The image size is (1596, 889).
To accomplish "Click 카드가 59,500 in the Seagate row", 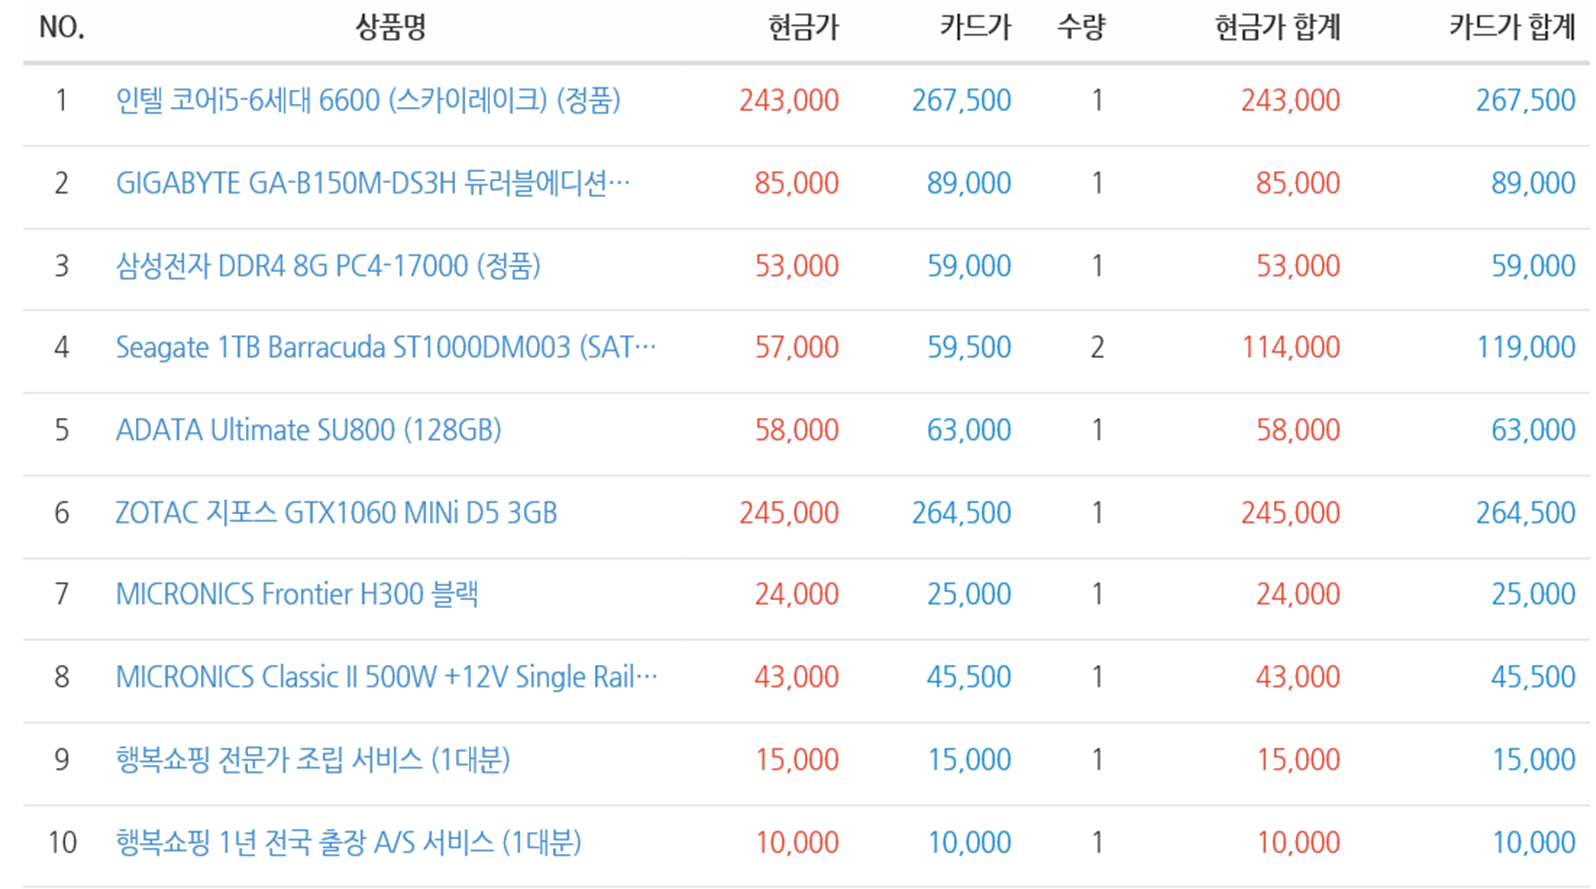I will pos(969,347).
